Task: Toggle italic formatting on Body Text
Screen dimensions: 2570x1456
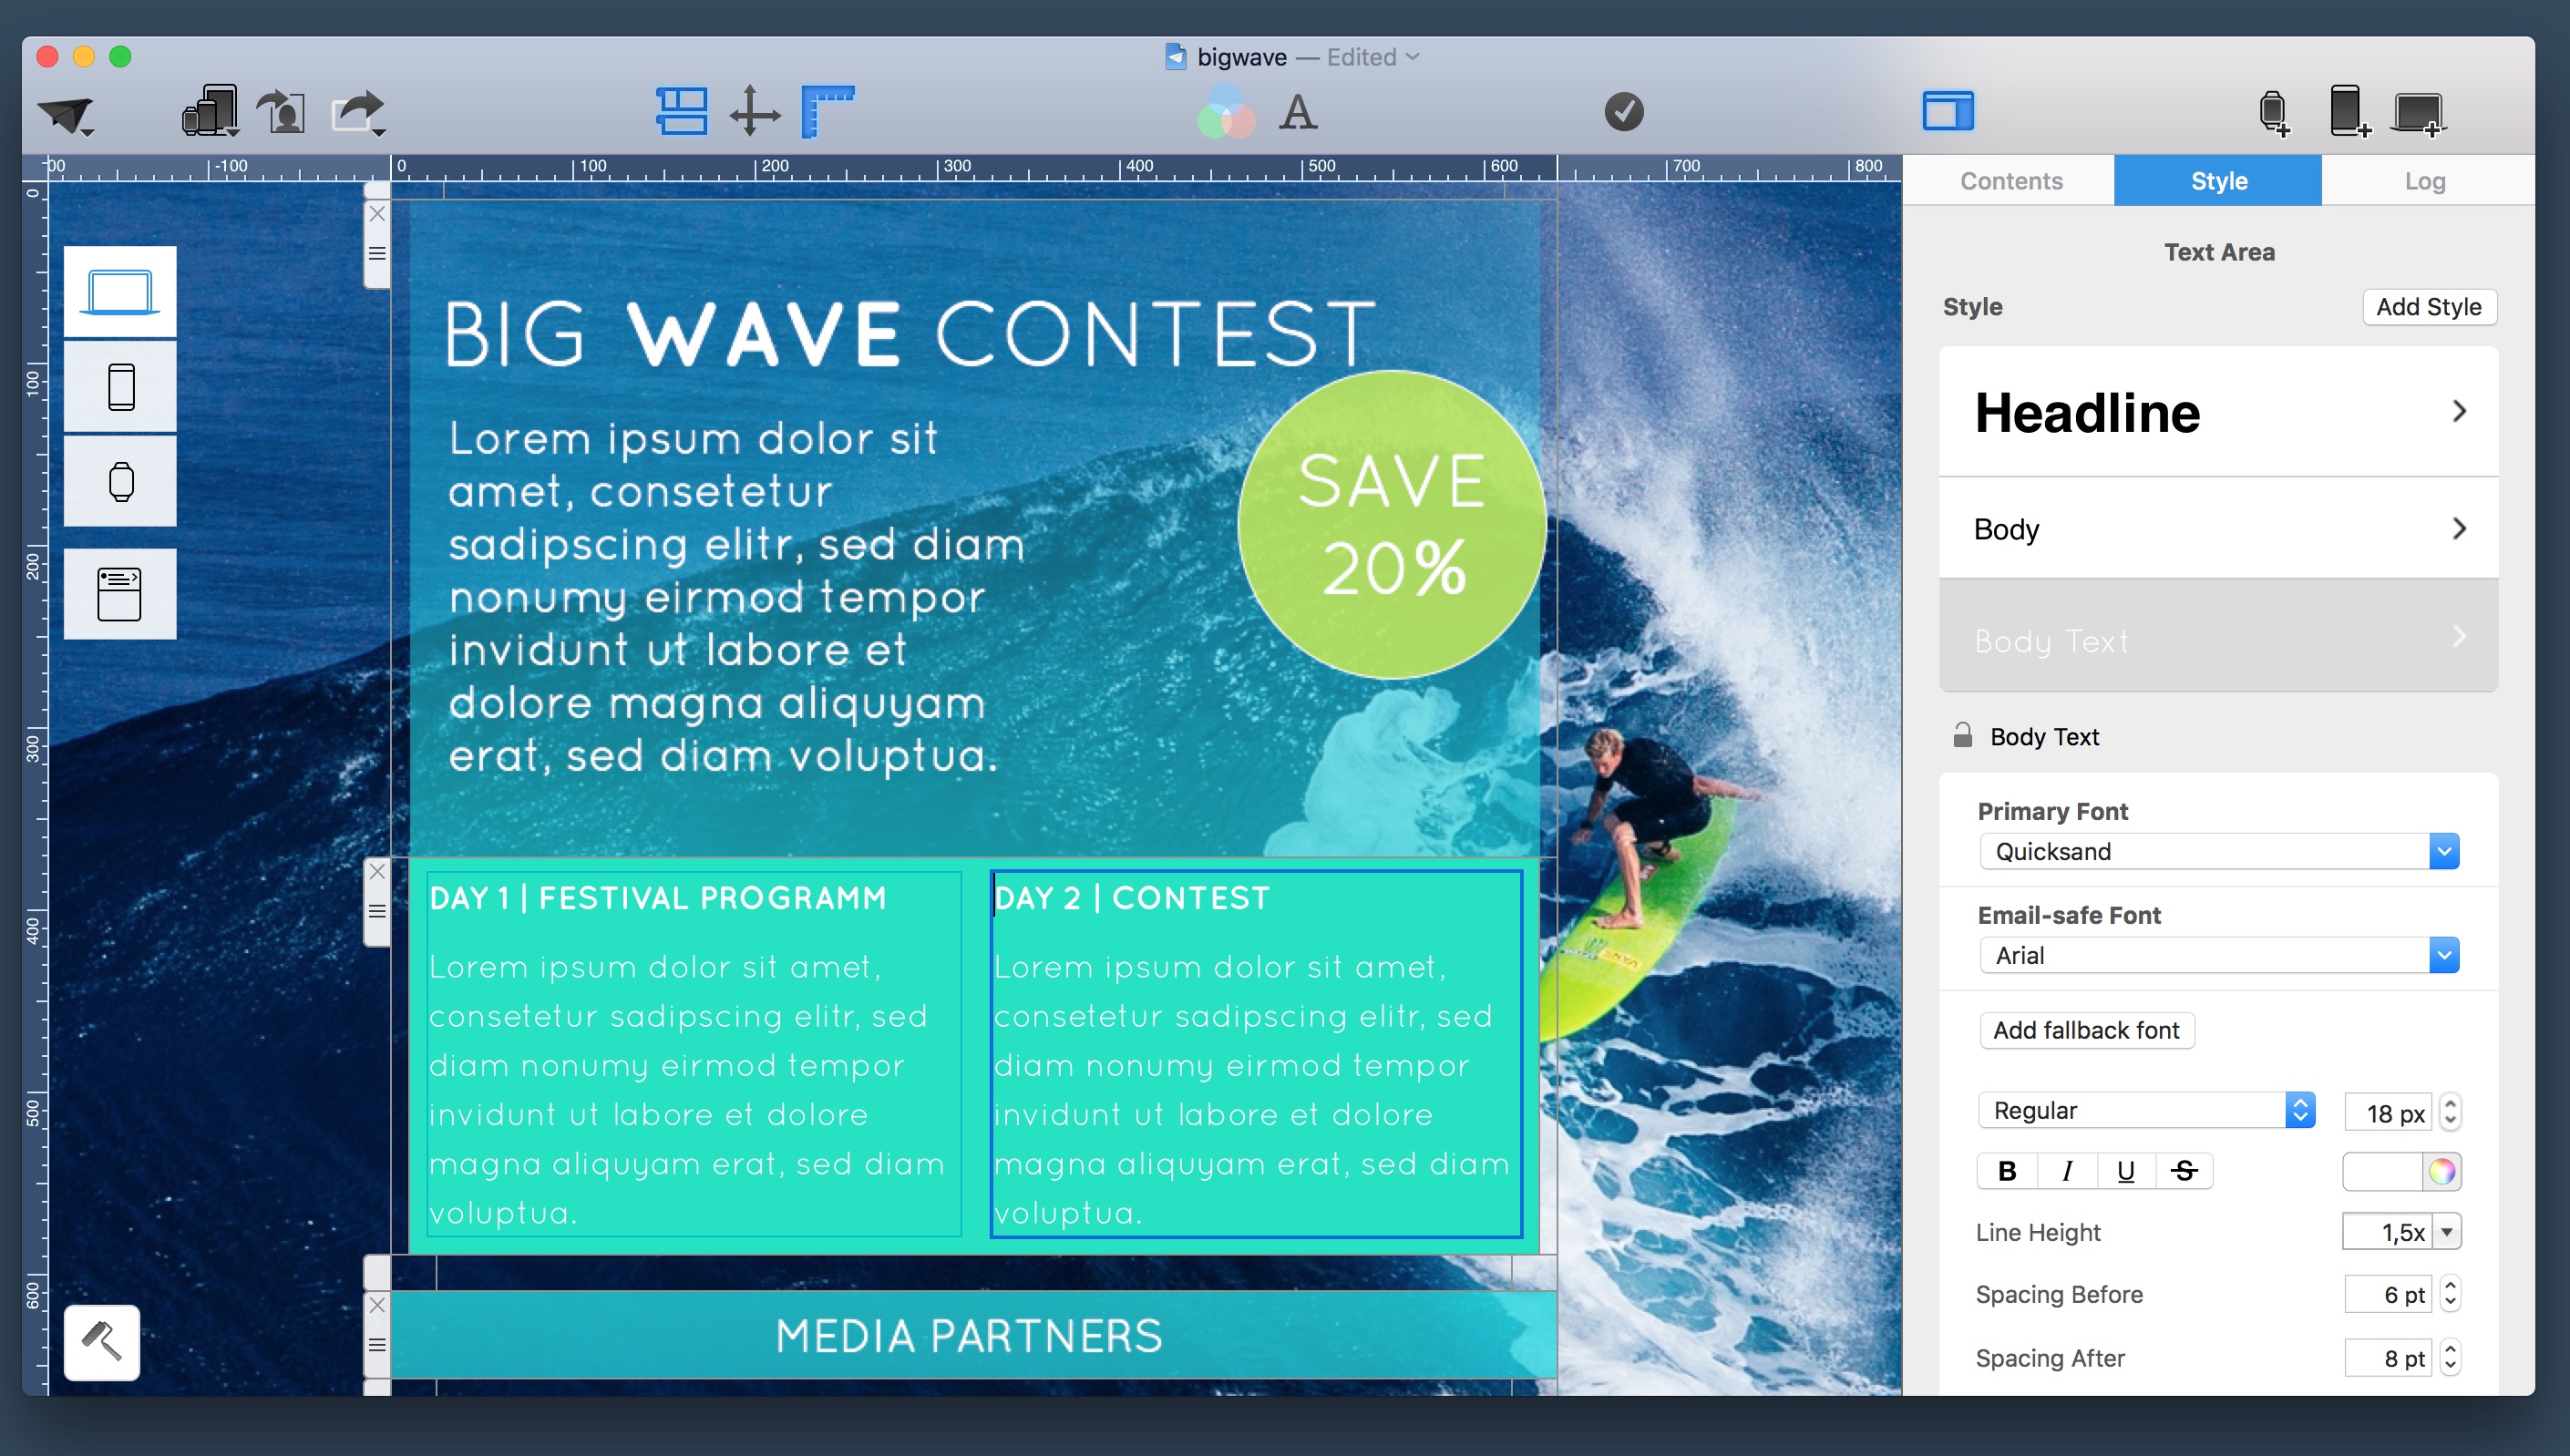Action: click(2067, 1168)
